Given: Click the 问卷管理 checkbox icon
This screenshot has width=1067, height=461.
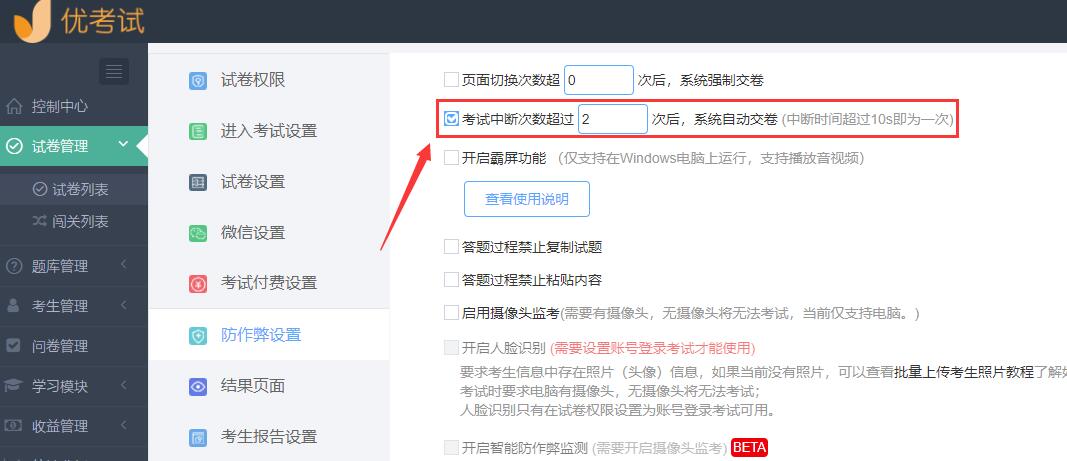Looking at the screenshot, I should [14, 346].
